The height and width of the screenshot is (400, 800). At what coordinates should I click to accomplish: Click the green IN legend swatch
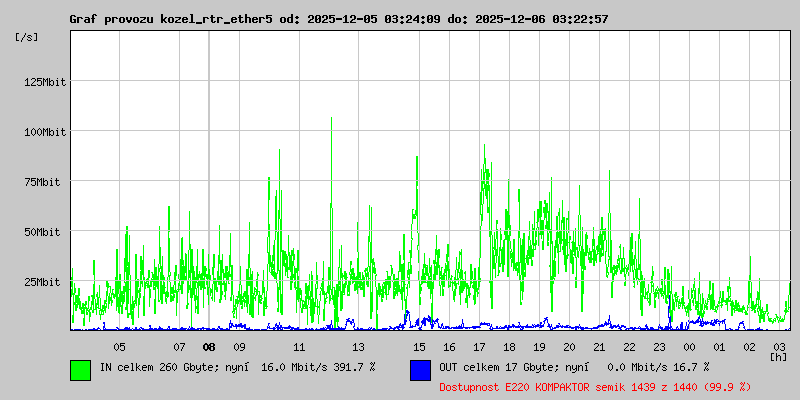click(x=80, y=370)
